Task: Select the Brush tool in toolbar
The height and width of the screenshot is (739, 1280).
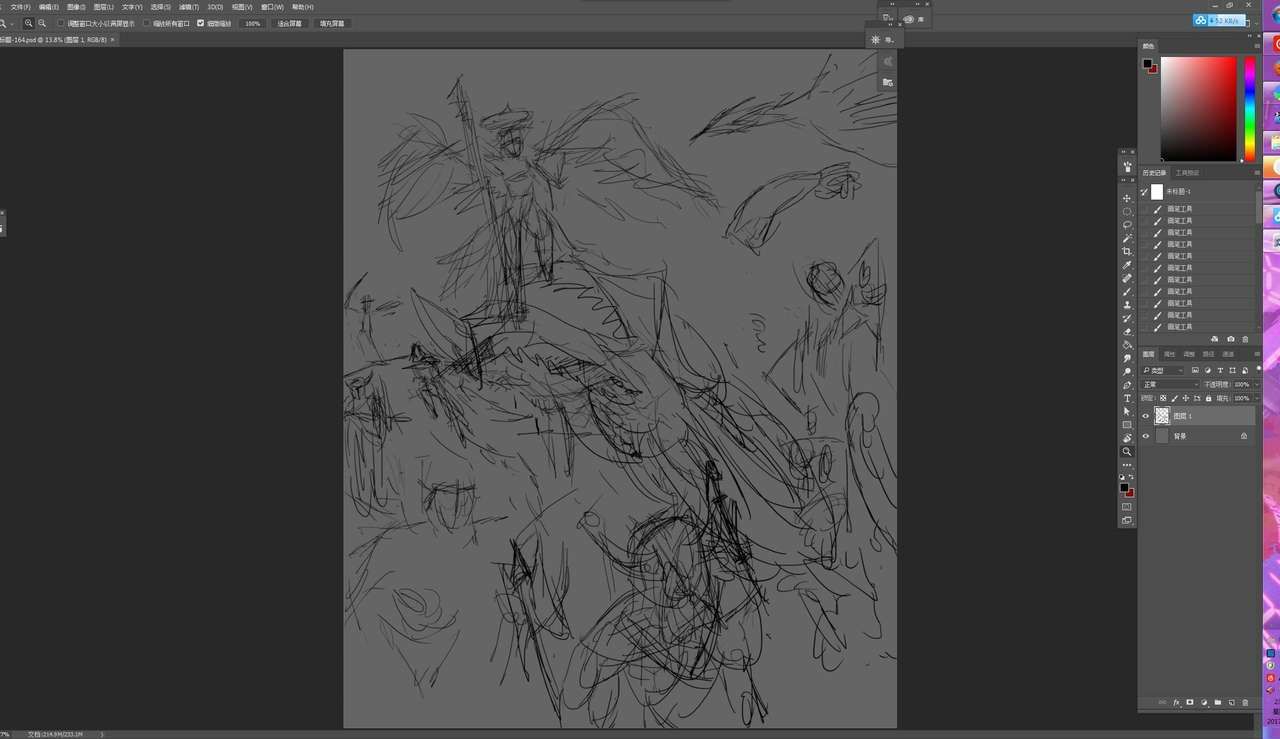Action: [x=1127, y=291]
